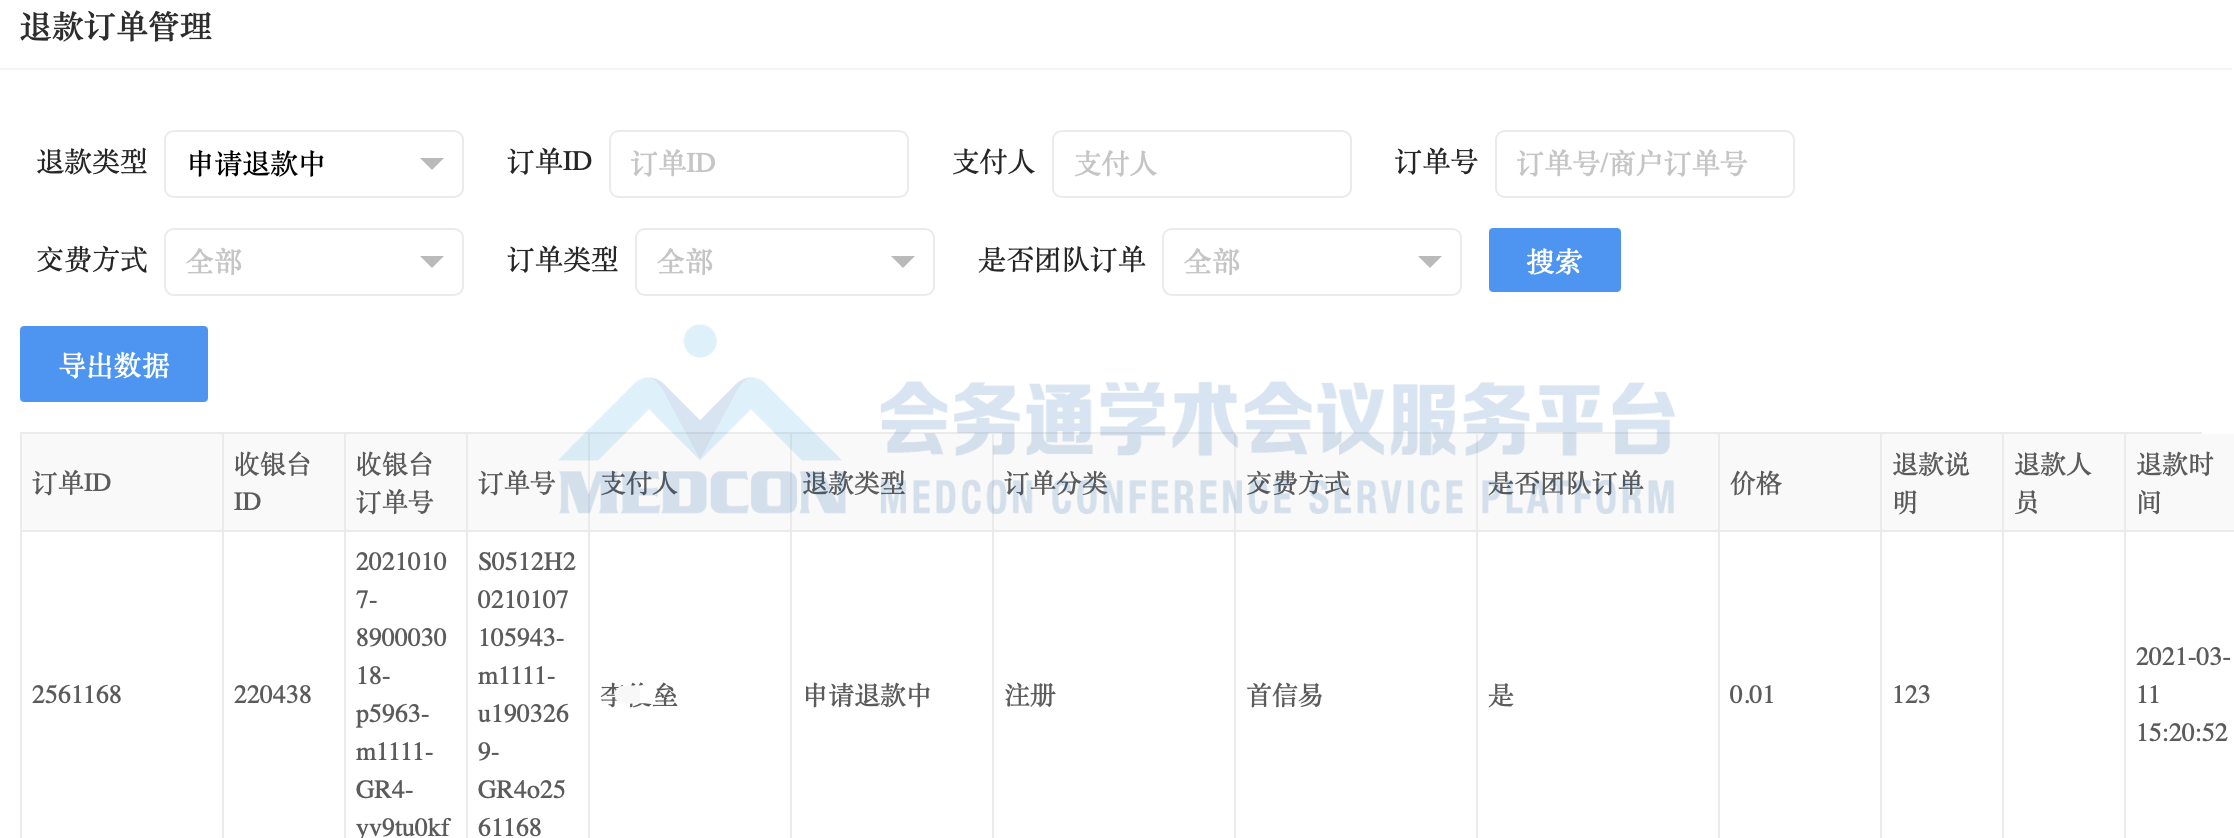Click the 退款时间 column header
This screenshot has height=838, width=2234.
(x=2174, y=483)
